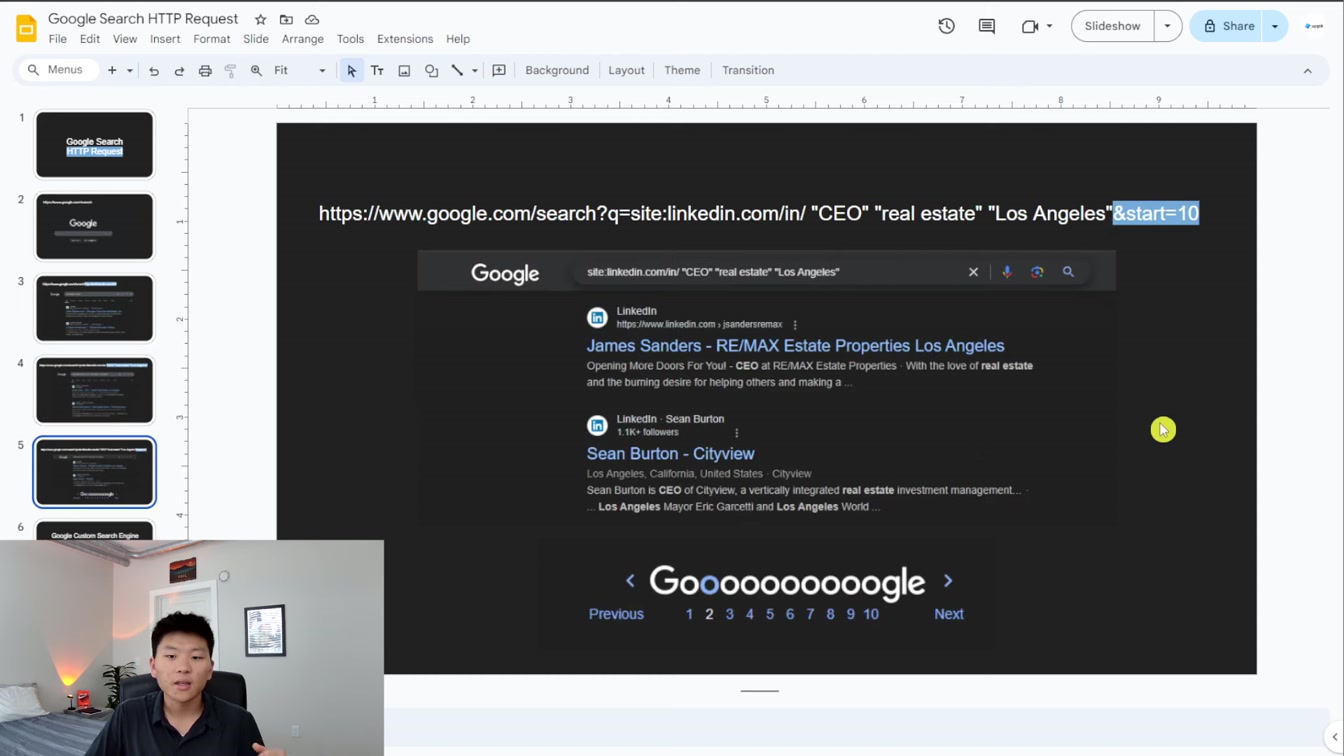
Task: Open version history clock icon
Action: [946, 26]
